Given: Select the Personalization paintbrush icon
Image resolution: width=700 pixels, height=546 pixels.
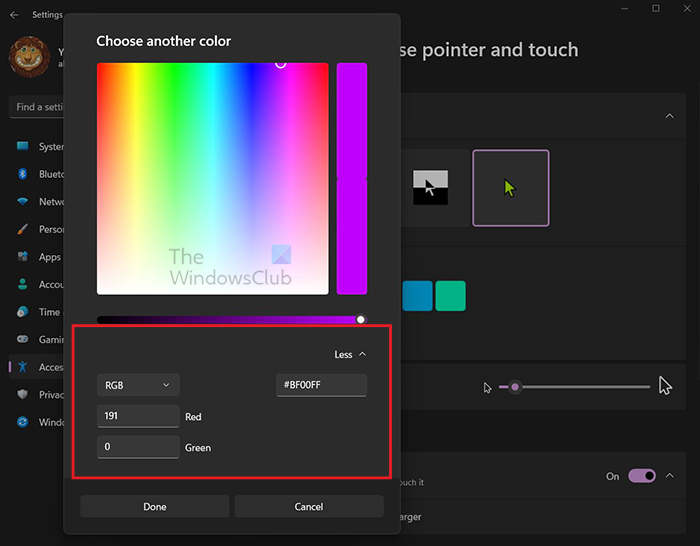Looking at the screenshot, I should 23,229.
